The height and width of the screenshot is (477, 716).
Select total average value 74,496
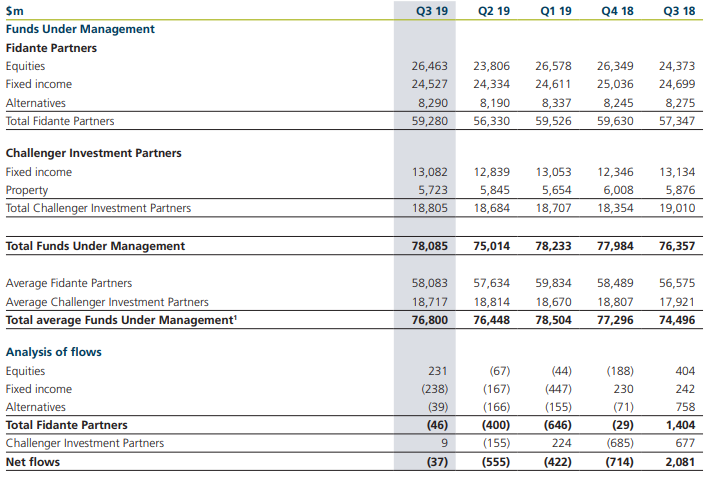[x=677, y=320]
